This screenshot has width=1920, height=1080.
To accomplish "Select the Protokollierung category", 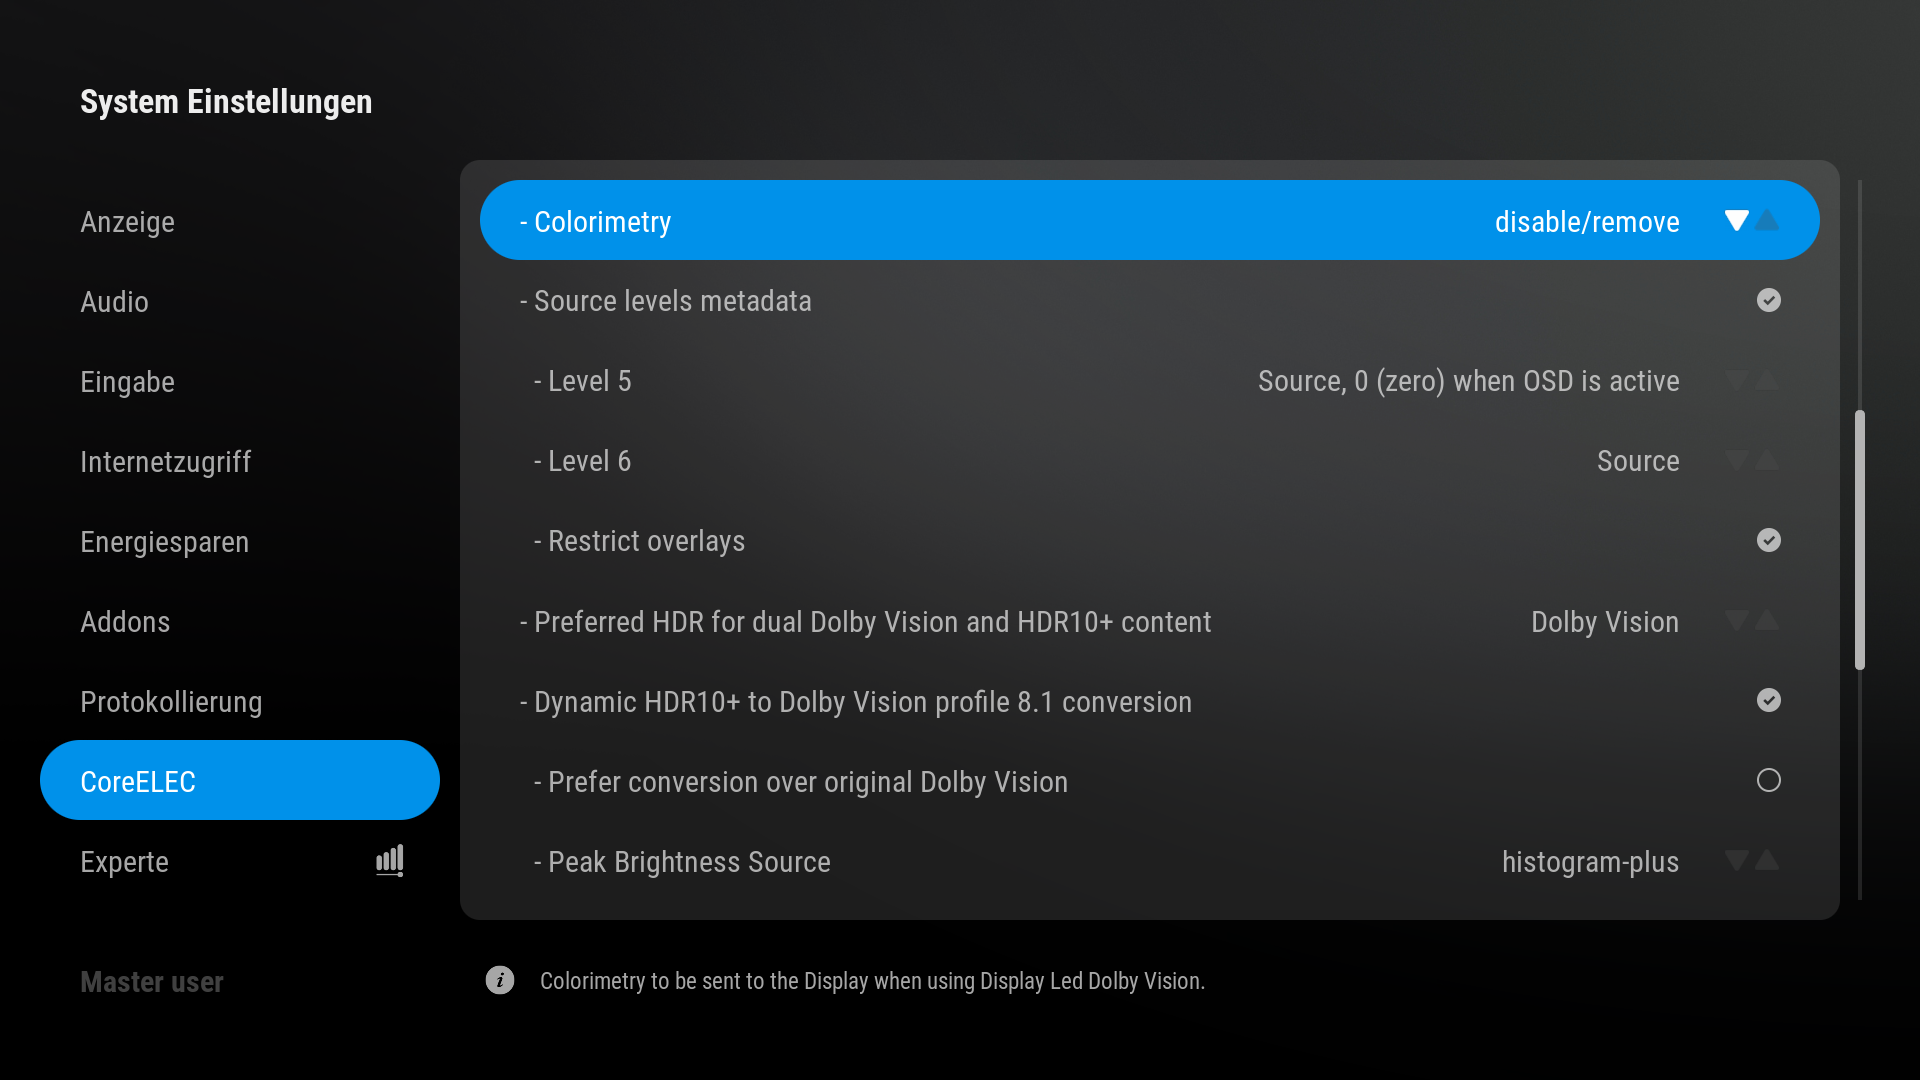I will (x=240, y=701).
